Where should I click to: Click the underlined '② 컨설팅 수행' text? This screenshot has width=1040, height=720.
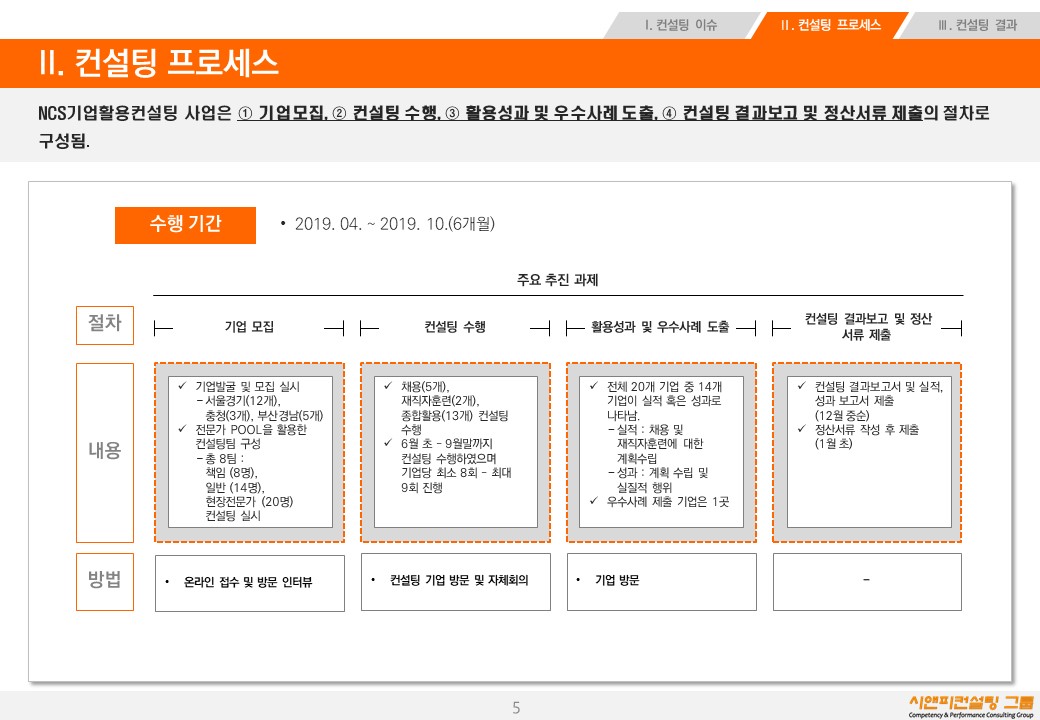coord(387,113)
